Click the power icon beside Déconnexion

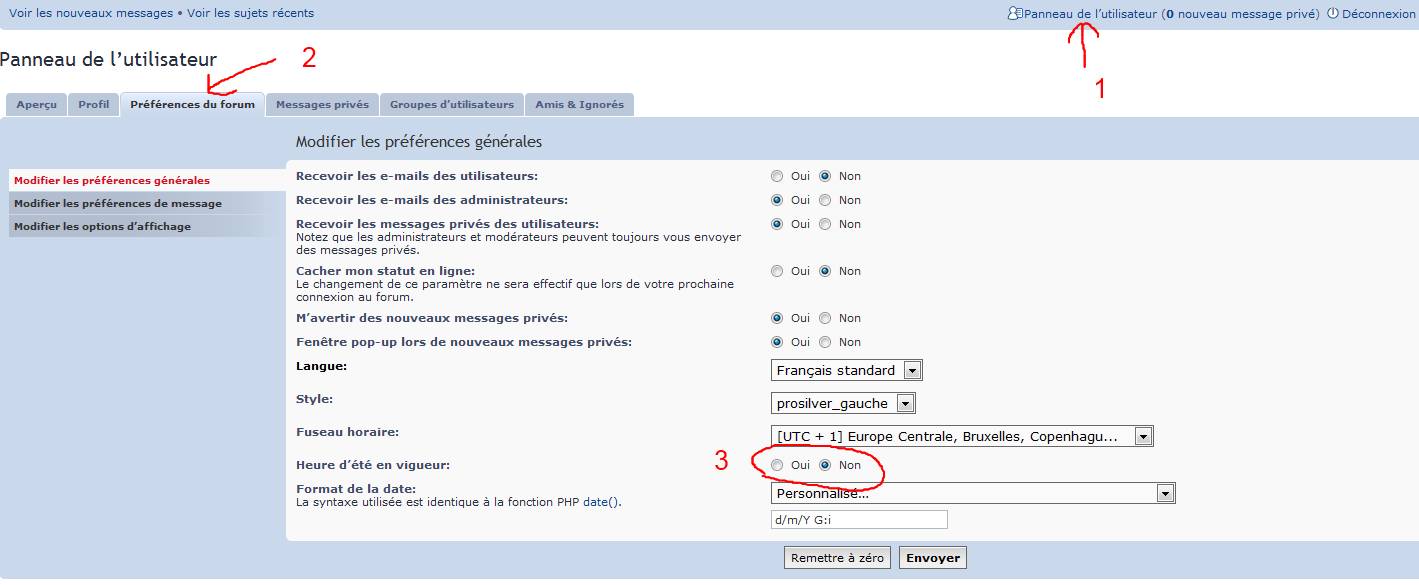(1332, 14)
